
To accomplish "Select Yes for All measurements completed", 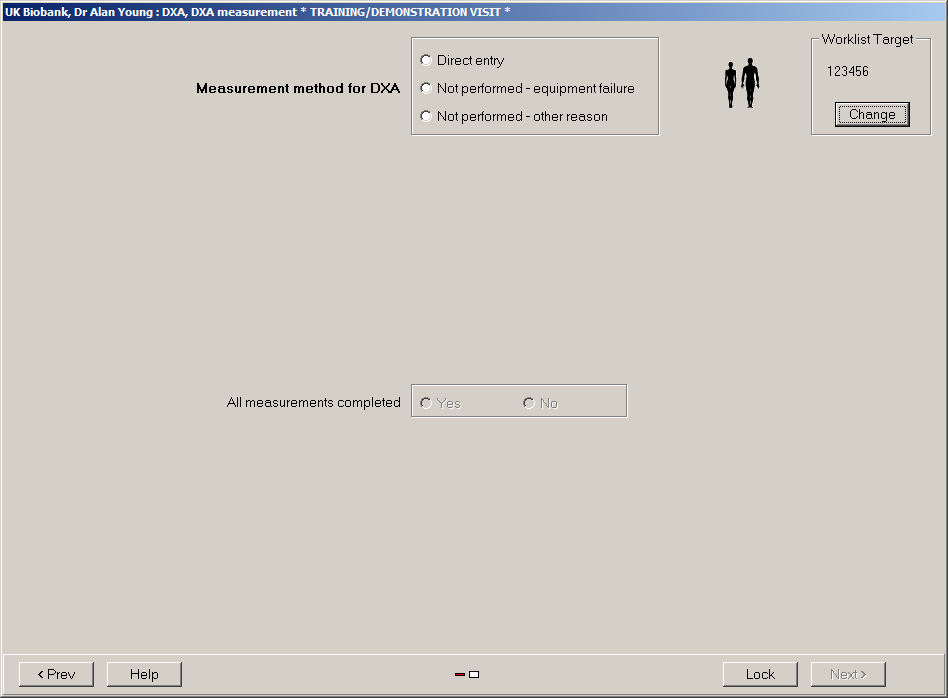I will (x=427, y=403).
